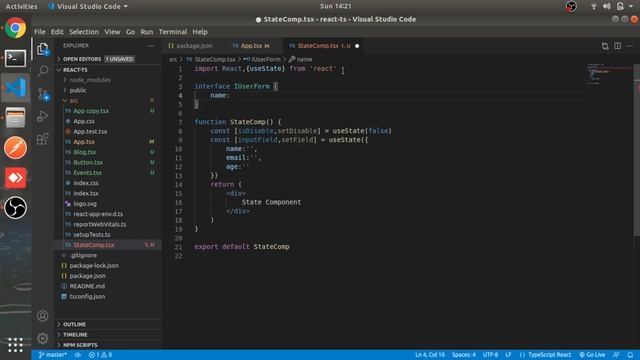This screenshot has height=360, width=640.
Task: Open package-lock.json in the explorer
Action: click(108, 265)
